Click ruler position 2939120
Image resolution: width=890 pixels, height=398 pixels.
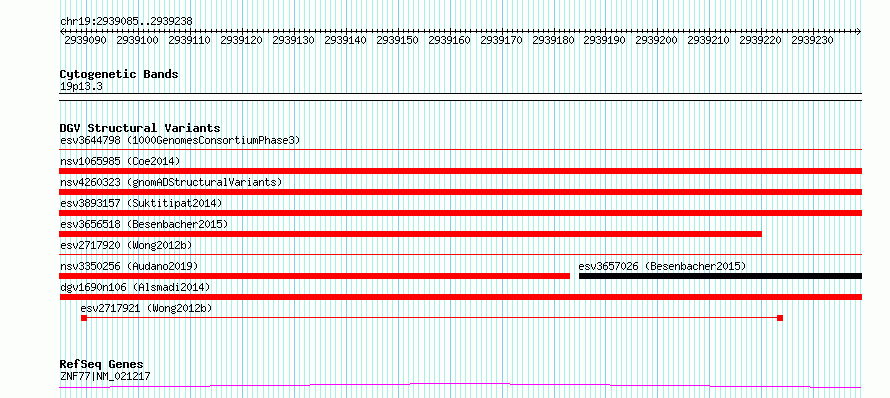tap(241, 40)
